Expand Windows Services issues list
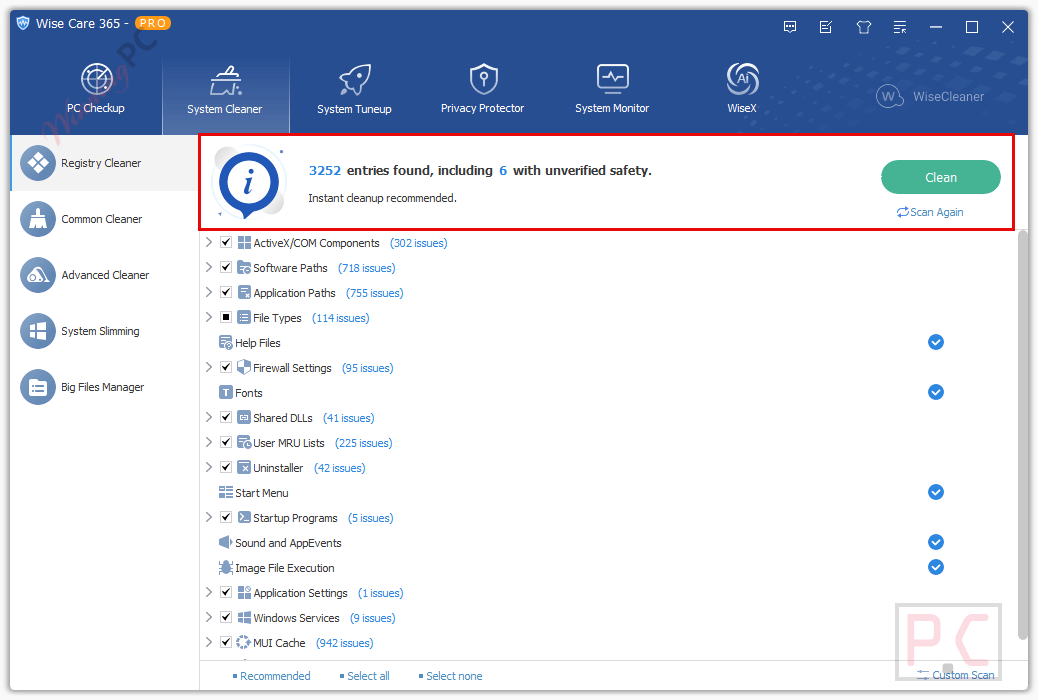 (x=209, y=617)
